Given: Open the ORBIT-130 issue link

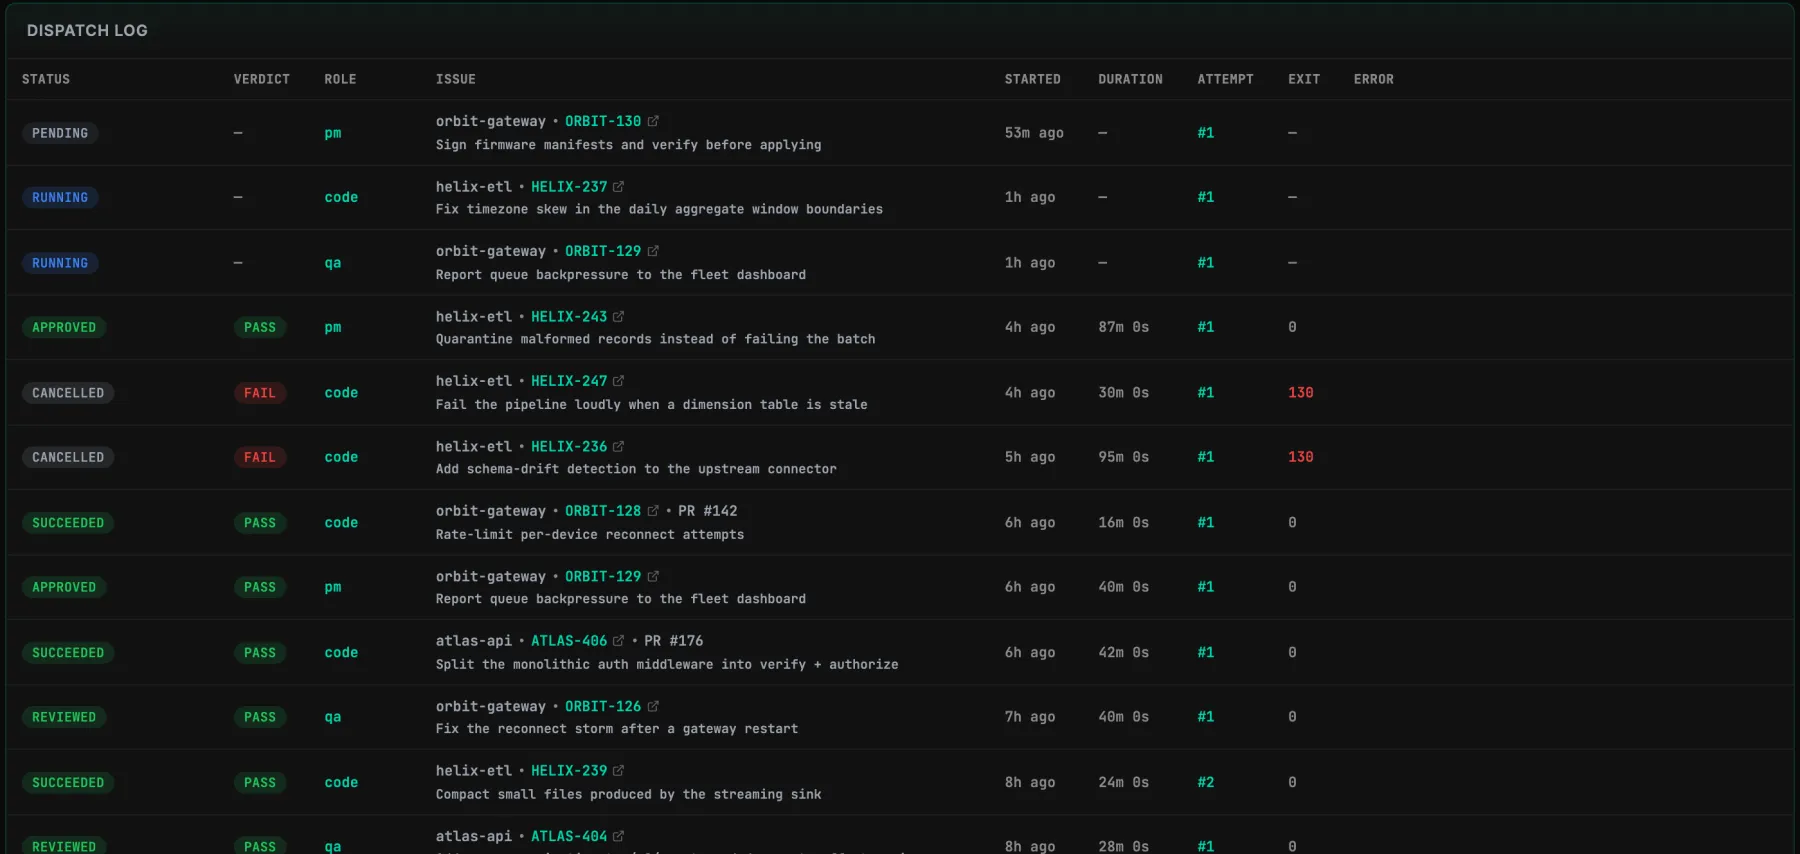Looking at the screenshot, I should 603,121.
